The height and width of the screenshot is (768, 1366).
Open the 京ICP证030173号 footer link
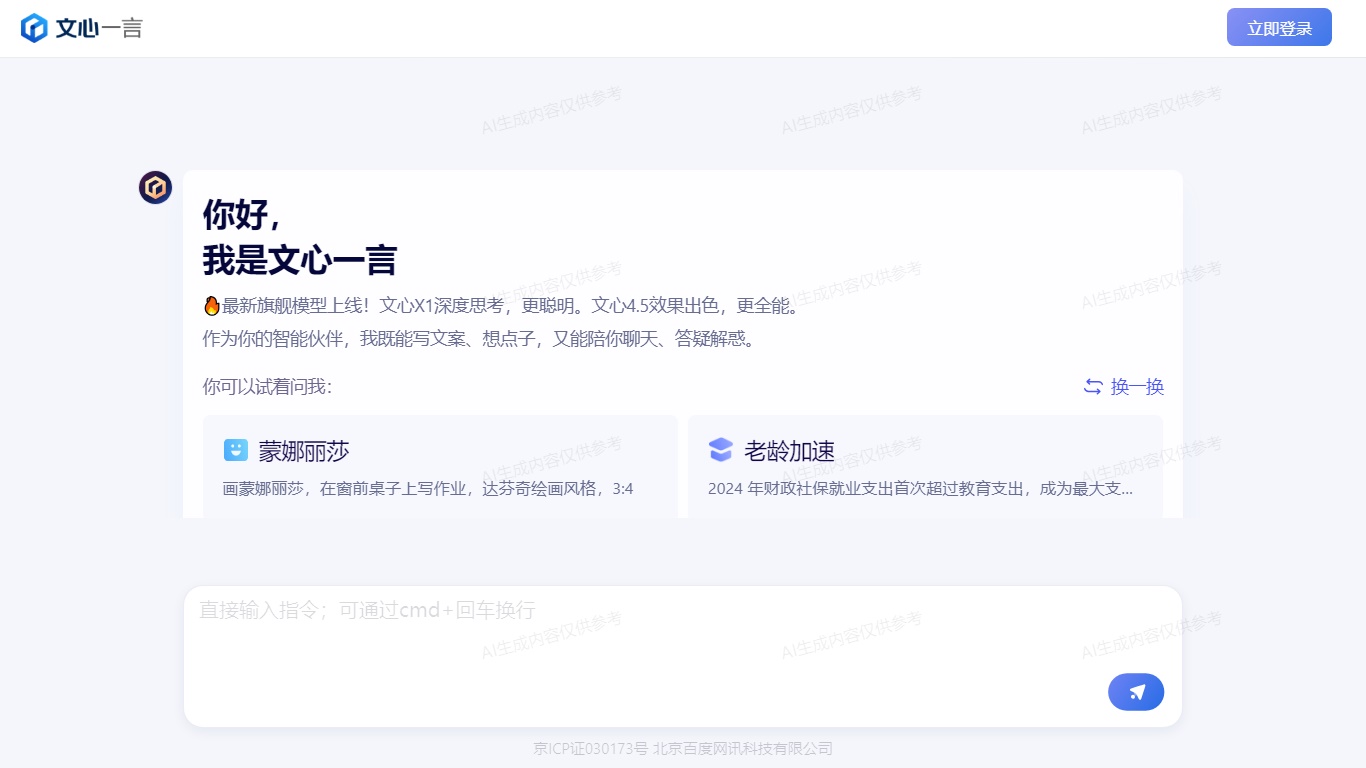590,749
